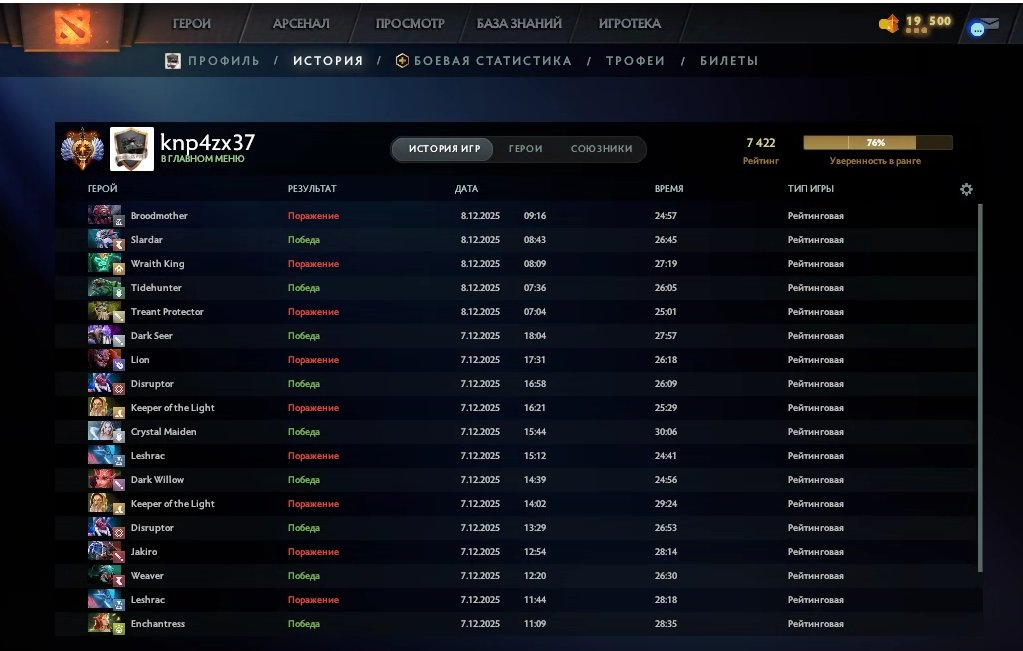The image size is (1023, 651).
Task: Open the БИЛЕТЫ tab
Action: [x=729, y=61]
